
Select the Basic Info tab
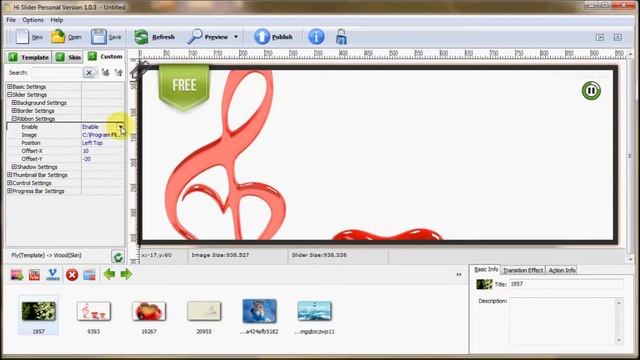coord(486,269)
